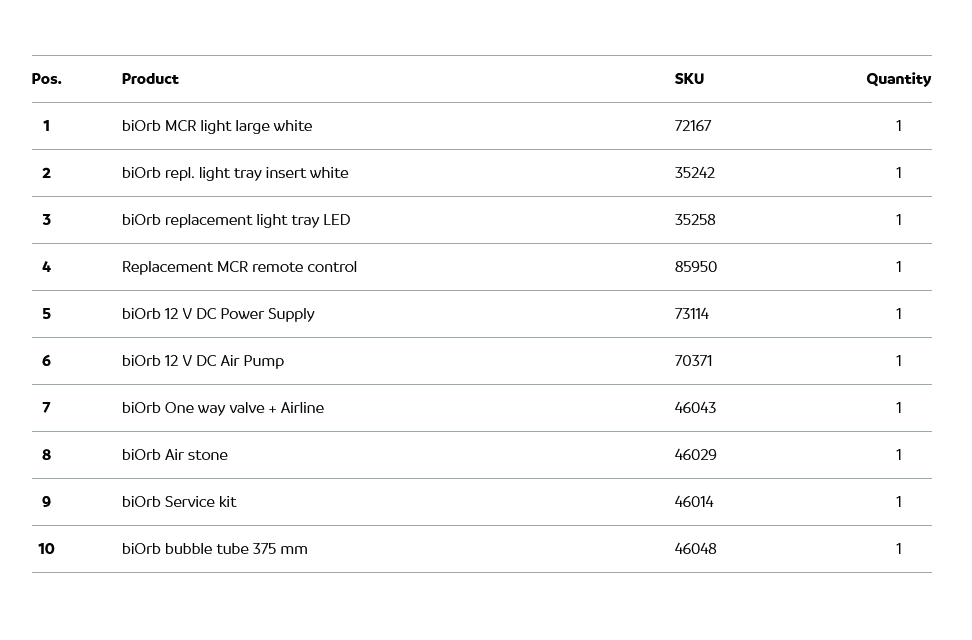Click the SKU column header

coord(689,79)
